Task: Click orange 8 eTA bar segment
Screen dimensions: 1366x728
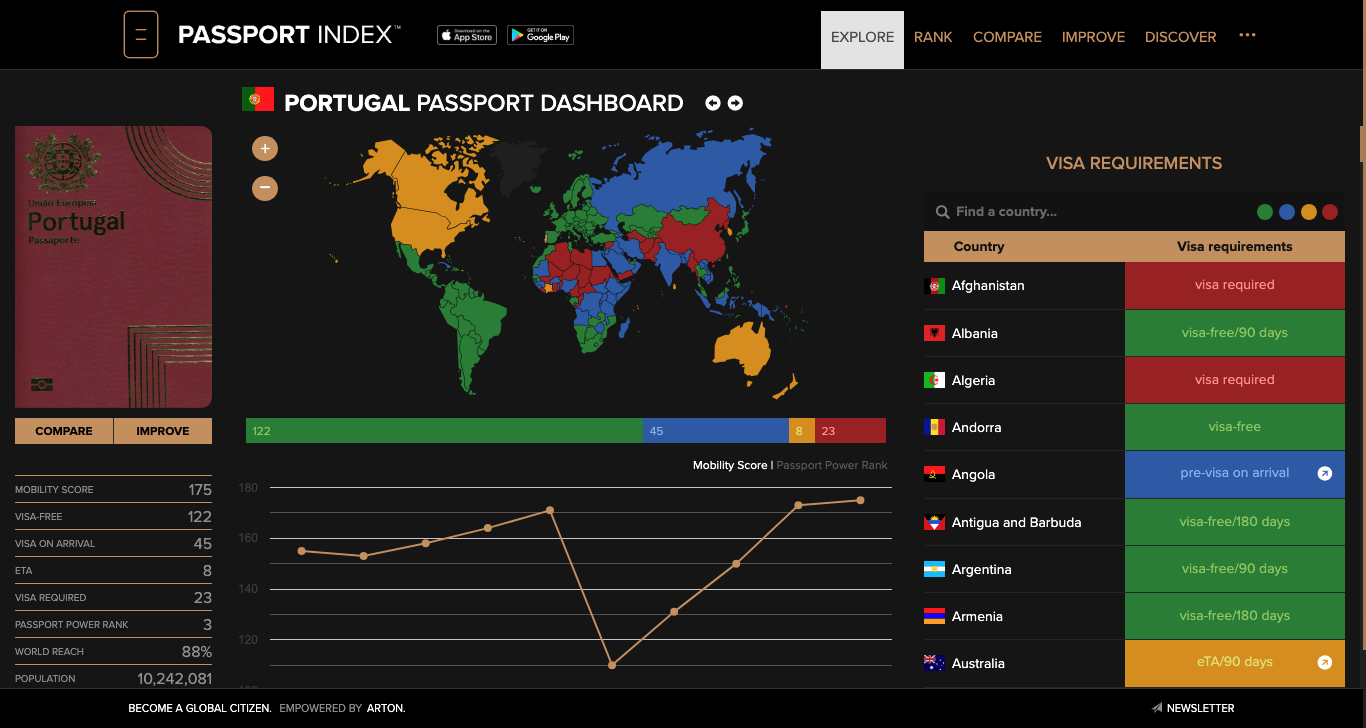Action: pos(802,431)
